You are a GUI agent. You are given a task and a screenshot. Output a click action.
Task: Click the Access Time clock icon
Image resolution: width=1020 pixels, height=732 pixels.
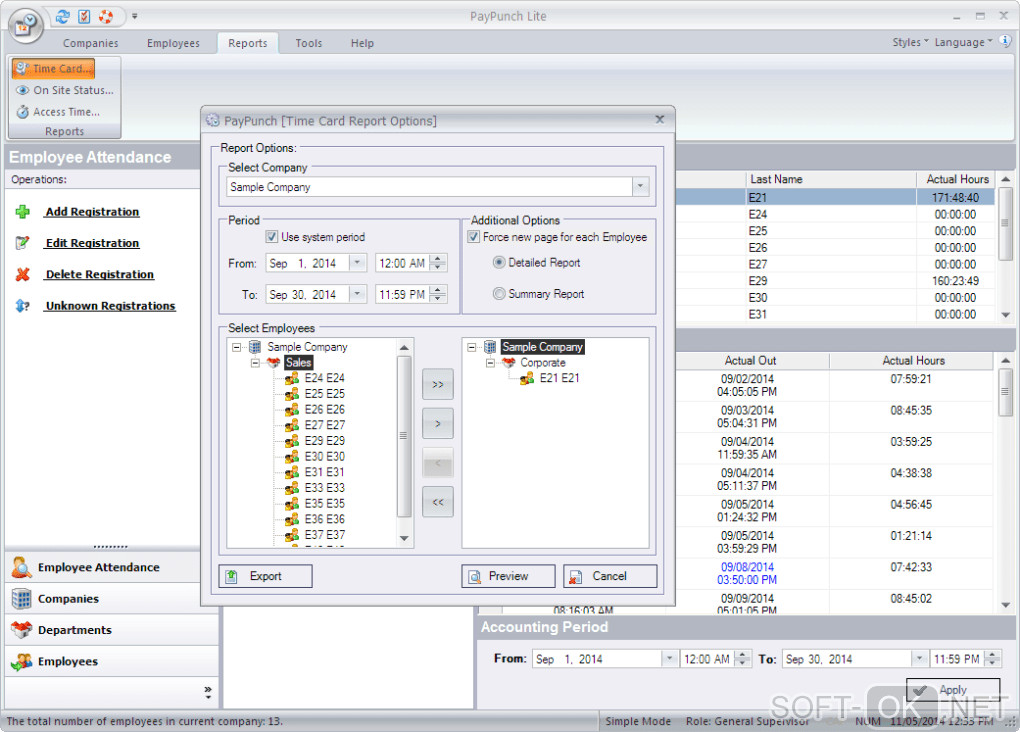(x=22, y=112)
